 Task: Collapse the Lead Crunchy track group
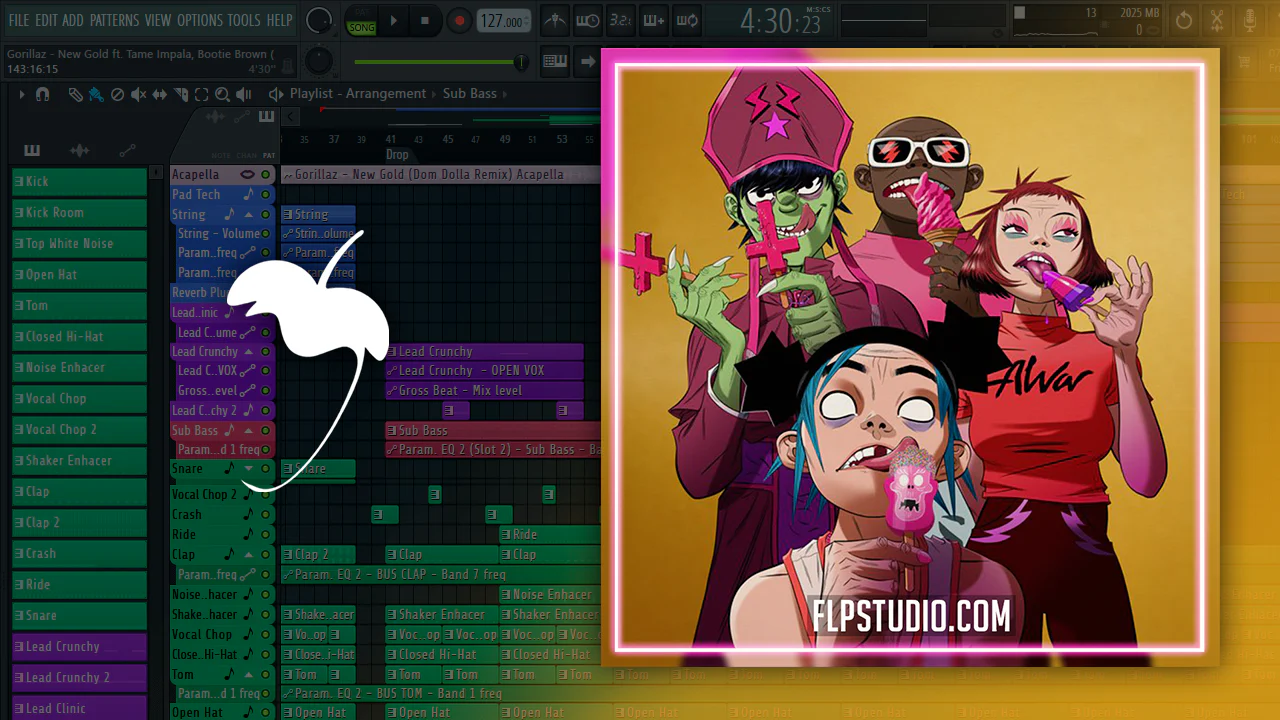coord(248,351)
